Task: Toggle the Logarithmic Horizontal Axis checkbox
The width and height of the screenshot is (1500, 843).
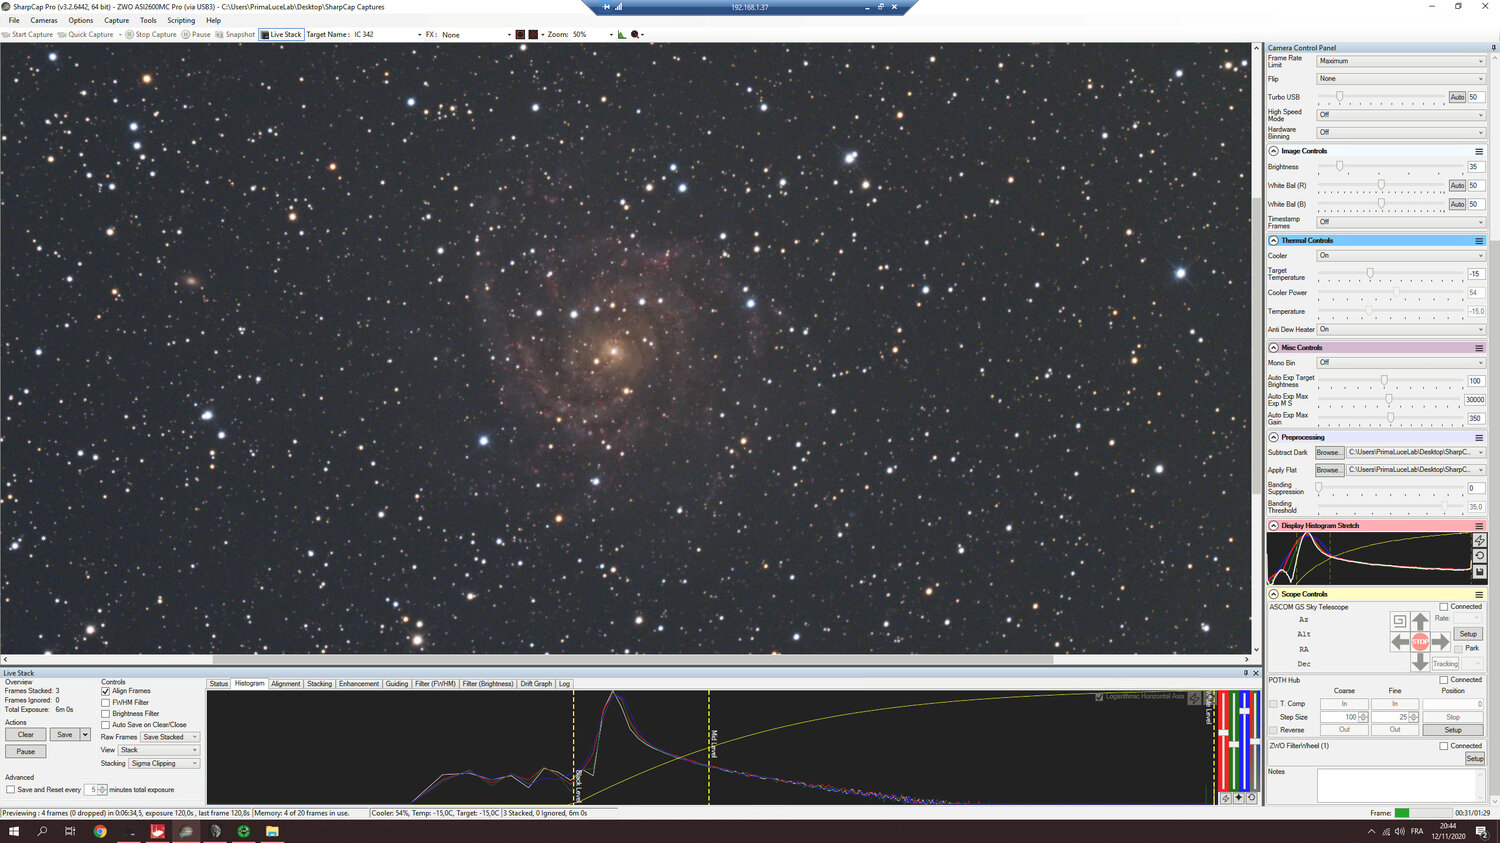Action: pos(1099,697)
